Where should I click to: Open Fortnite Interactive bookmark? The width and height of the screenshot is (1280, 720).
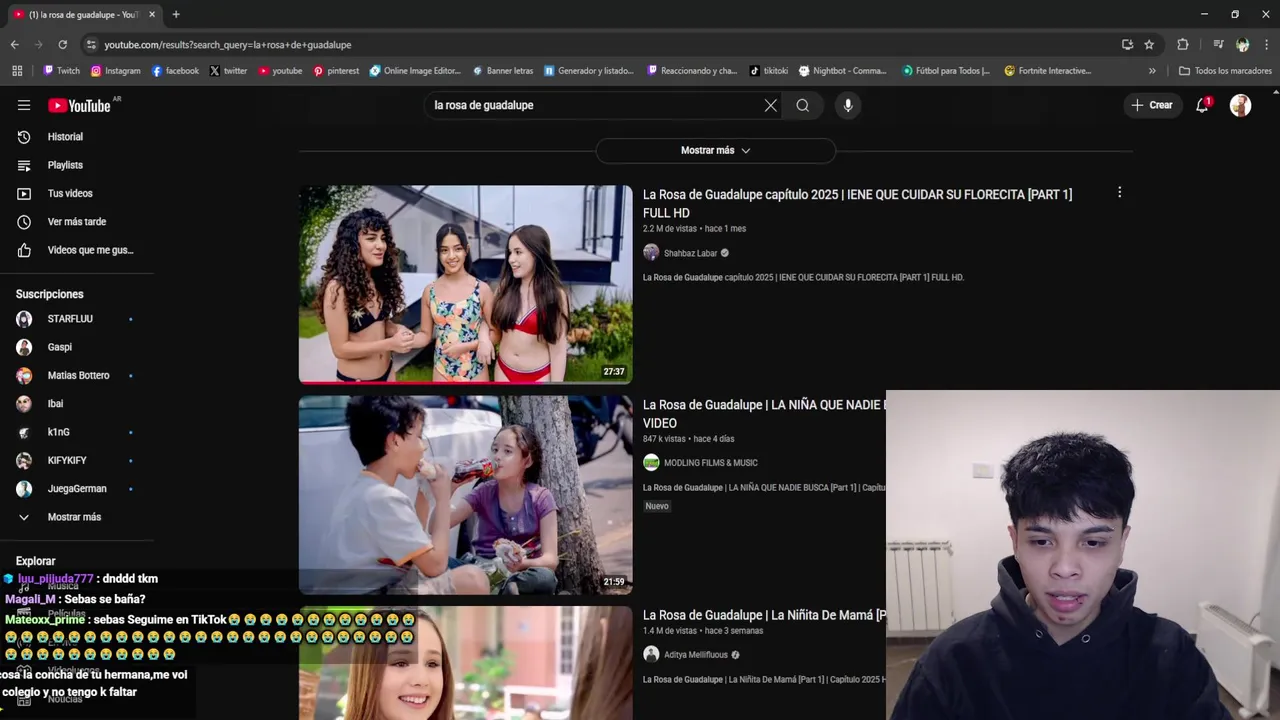(x=1048, y=71)
